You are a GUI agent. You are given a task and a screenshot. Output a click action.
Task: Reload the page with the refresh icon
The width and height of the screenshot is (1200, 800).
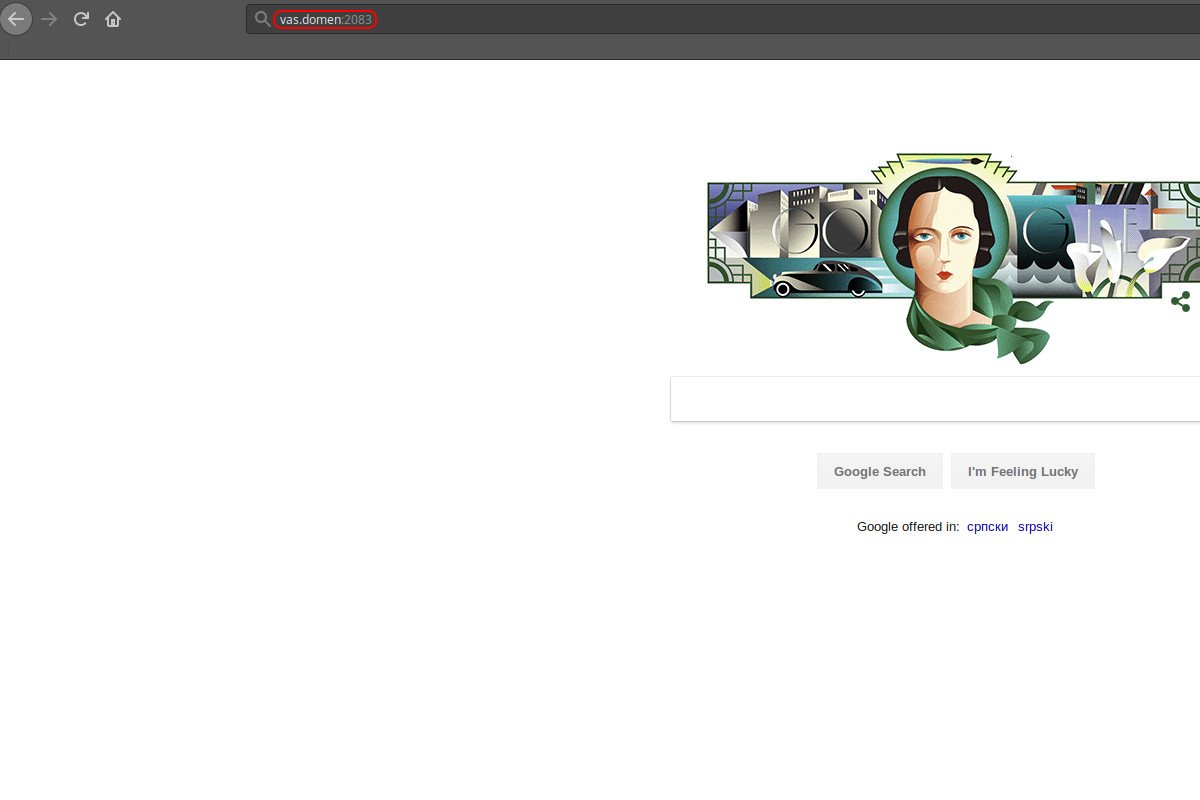(x=82, y=19)
